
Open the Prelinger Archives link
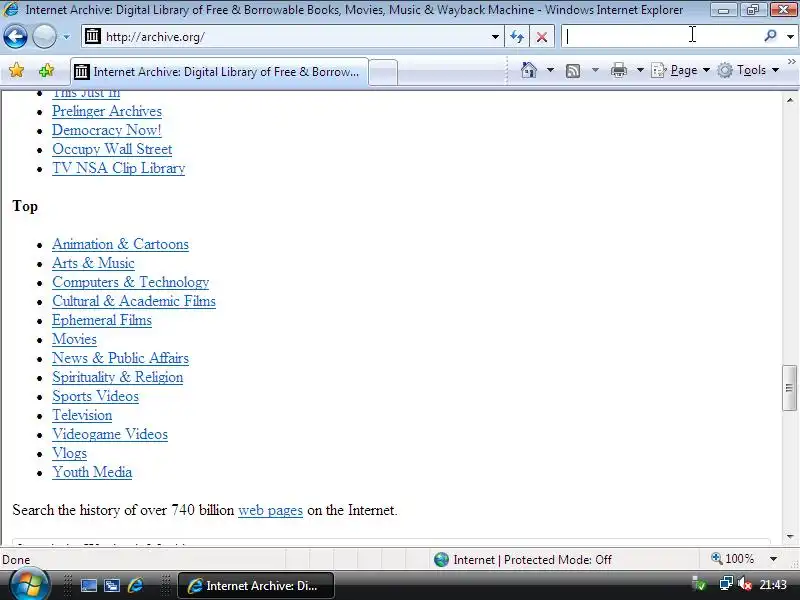click(x=107, y=111)
